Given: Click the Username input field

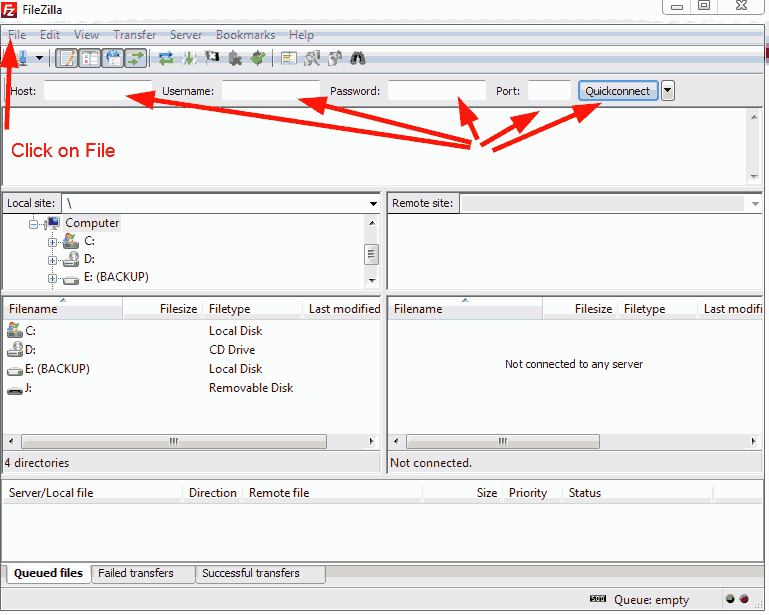Looking at the screenshot, I should click(x=271, y=91).
